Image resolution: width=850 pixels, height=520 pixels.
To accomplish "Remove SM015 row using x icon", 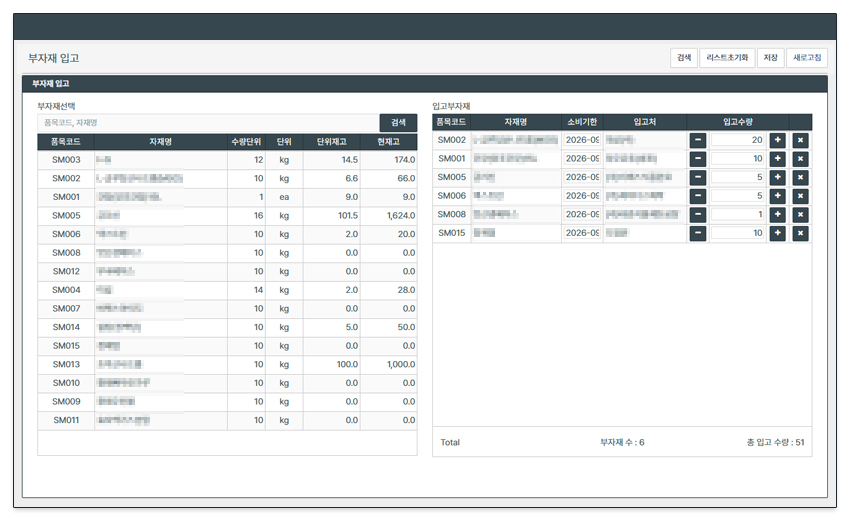I will coord(800,233).
